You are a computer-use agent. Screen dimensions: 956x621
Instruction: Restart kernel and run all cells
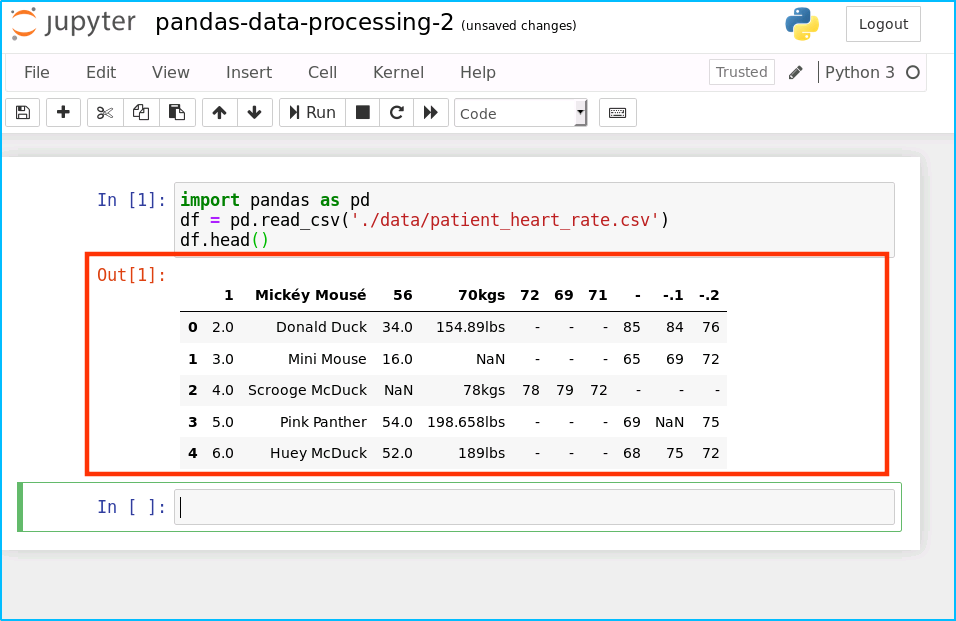point(430,113)
